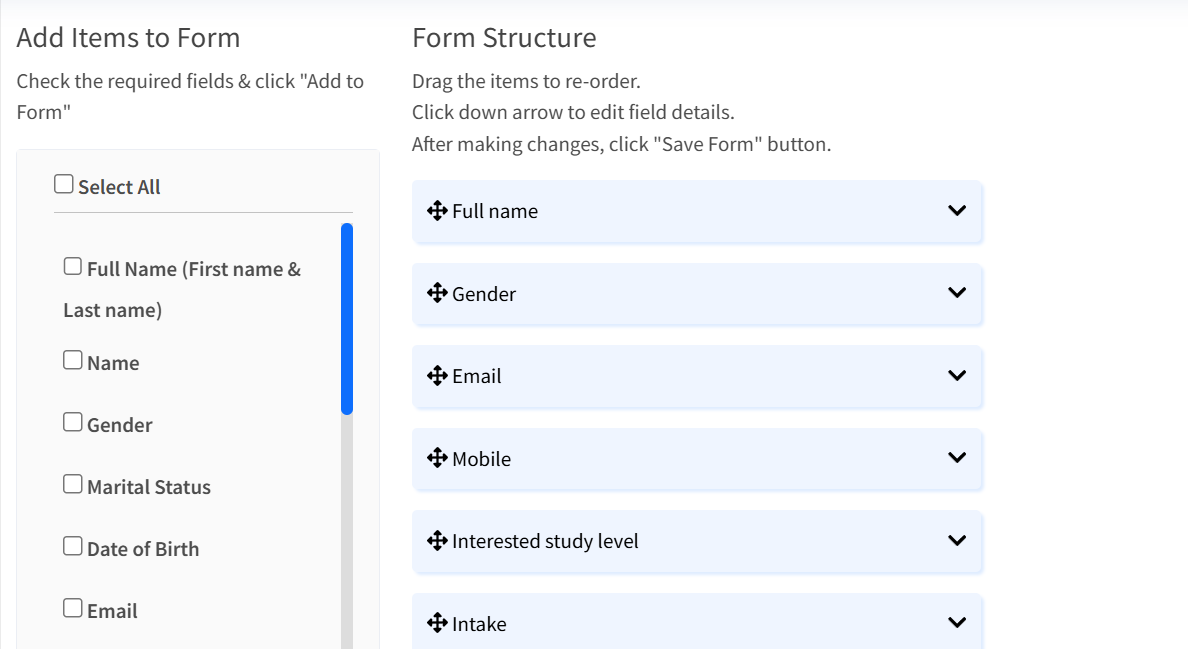Click the move icon beside Mobile
This screenshot has height=649, width=1188.
pos(437,458)
